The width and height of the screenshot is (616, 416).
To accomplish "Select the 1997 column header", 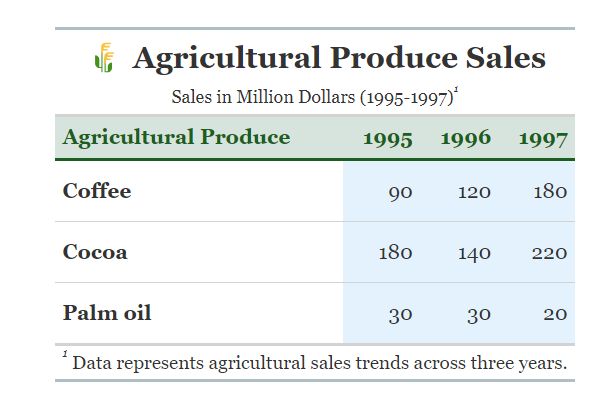I will tap(543, 138).
